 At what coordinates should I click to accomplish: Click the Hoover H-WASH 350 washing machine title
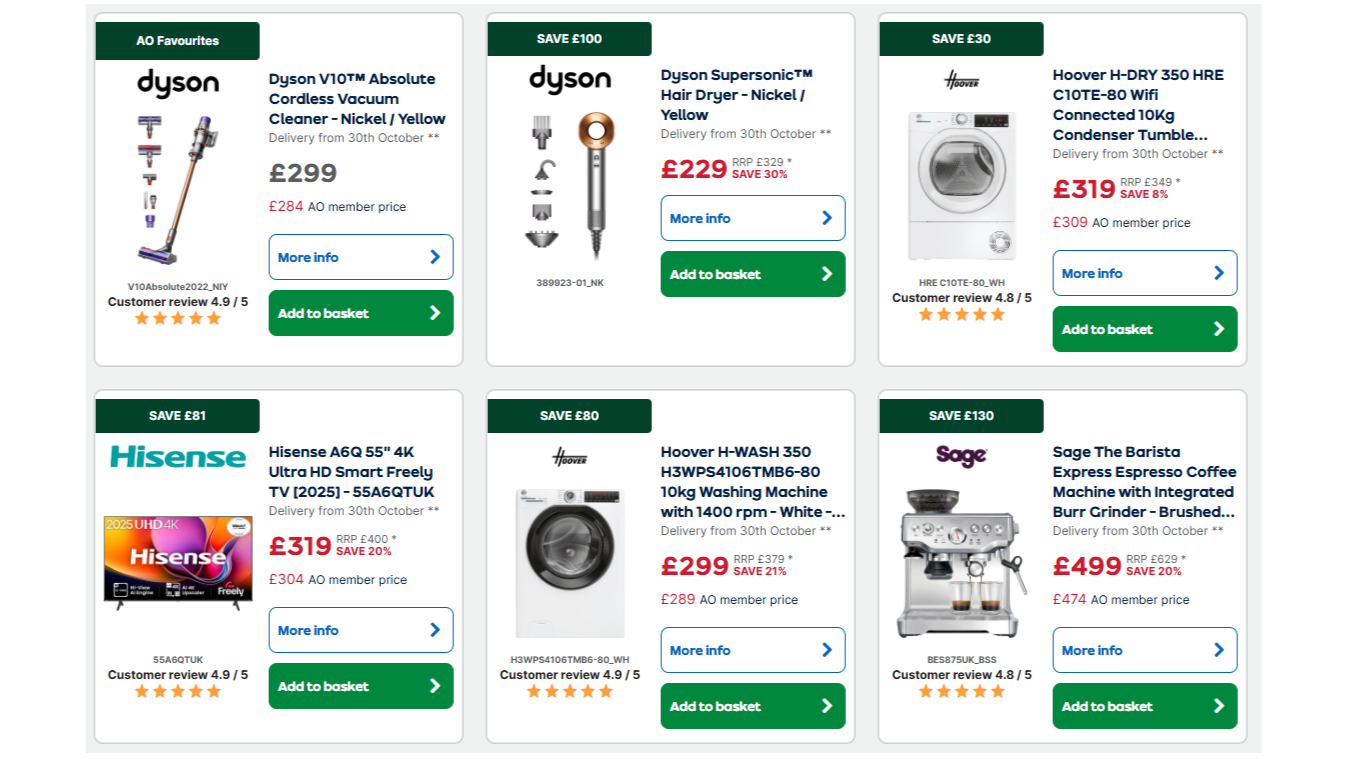(752, 482)
